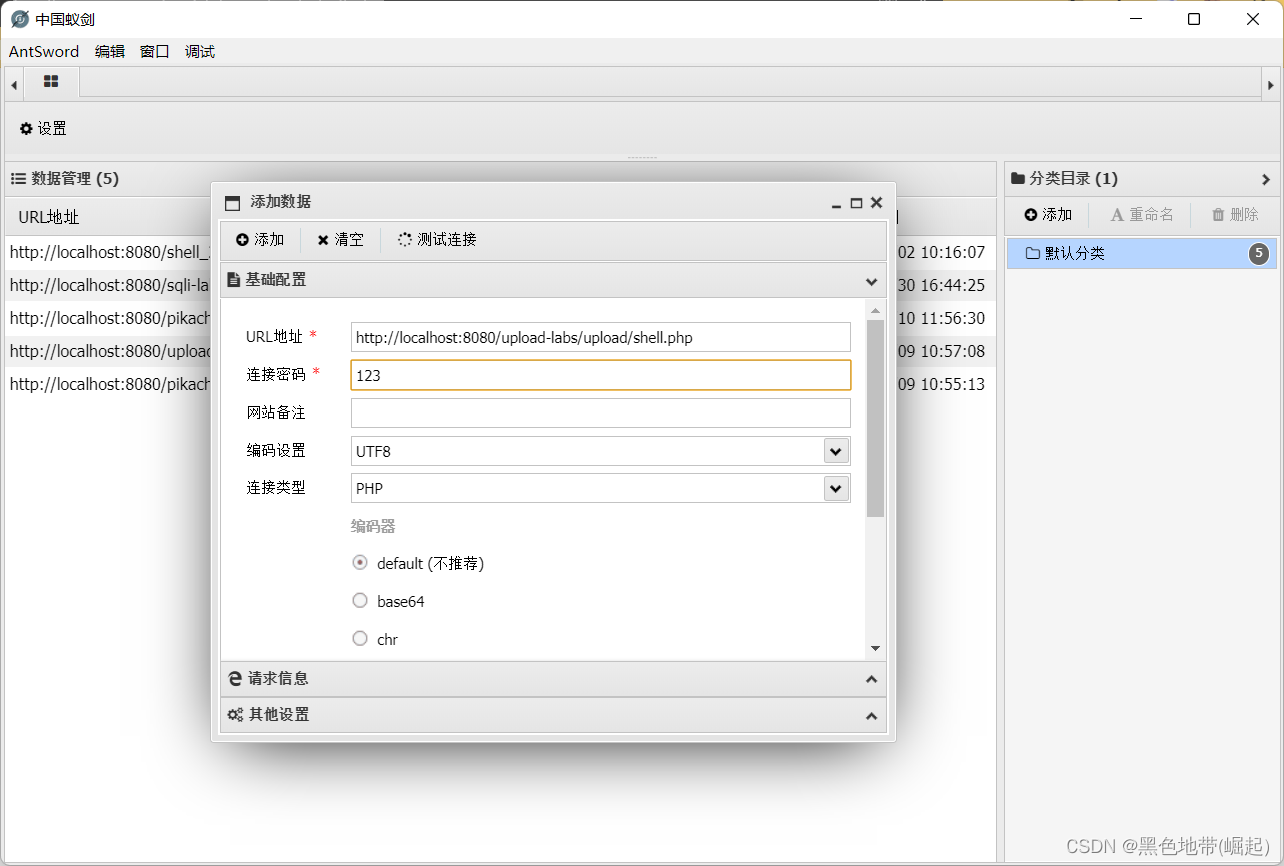Click the dialog scrollbar down arrow
Image resolution: width=1284 pixels, height=866 pixels.
(x=876, y=648)
